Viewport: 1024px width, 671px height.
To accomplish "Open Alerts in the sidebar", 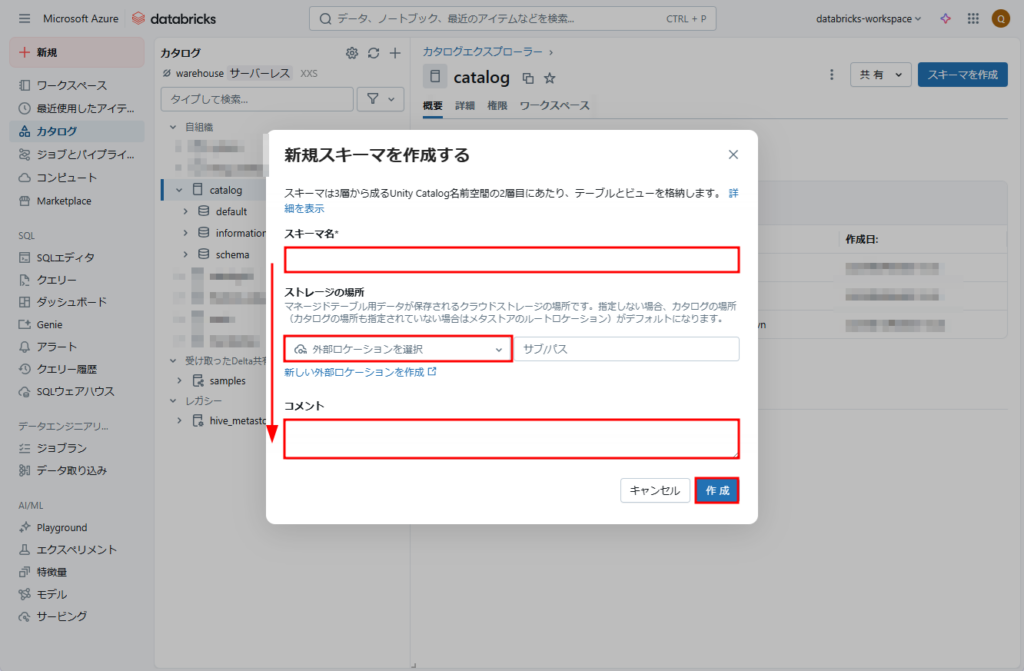I will 77,346.
